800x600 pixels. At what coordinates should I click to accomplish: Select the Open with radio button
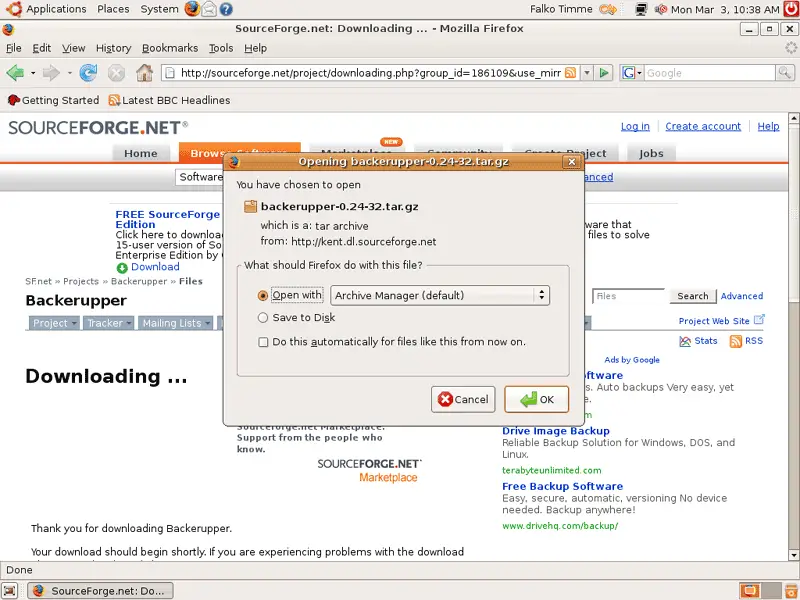coord(263,295)
